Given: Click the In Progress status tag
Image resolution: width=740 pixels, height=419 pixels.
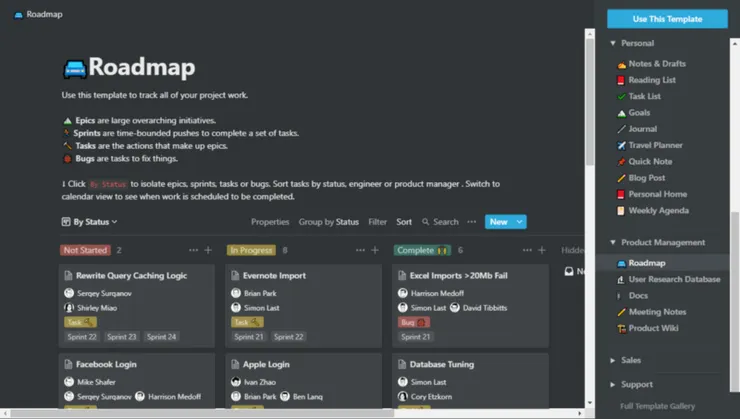Looking at the screenshot, I should point(252,250).
